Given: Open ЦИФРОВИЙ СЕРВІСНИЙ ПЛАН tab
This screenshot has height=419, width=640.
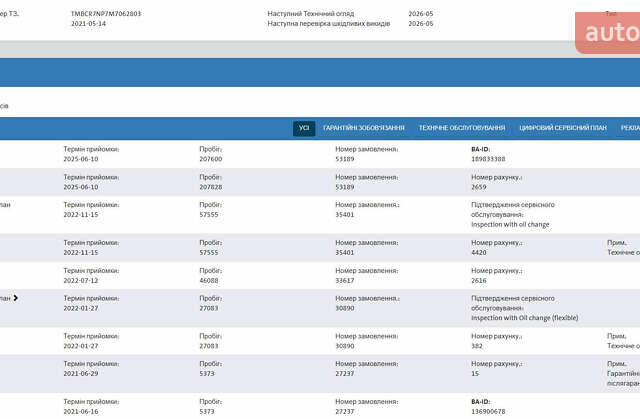Looking at the screenshot, I should (x=562, y=128).
